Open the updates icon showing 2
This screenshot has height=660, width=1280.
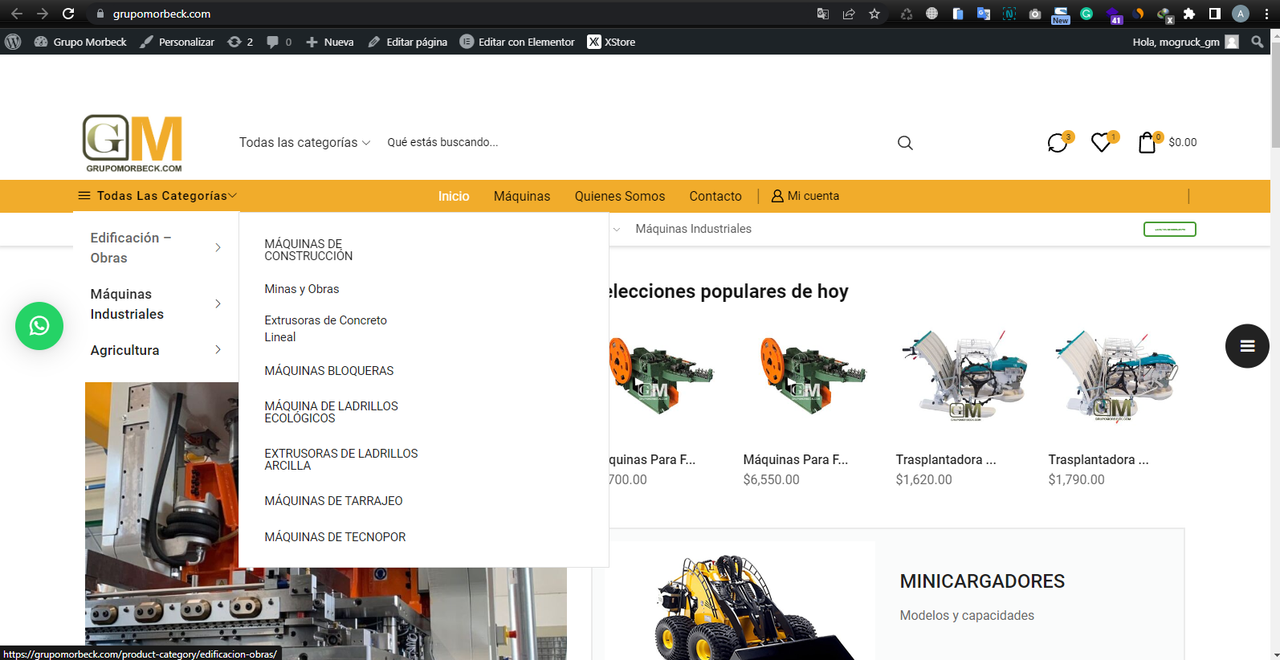coord(240,42)
